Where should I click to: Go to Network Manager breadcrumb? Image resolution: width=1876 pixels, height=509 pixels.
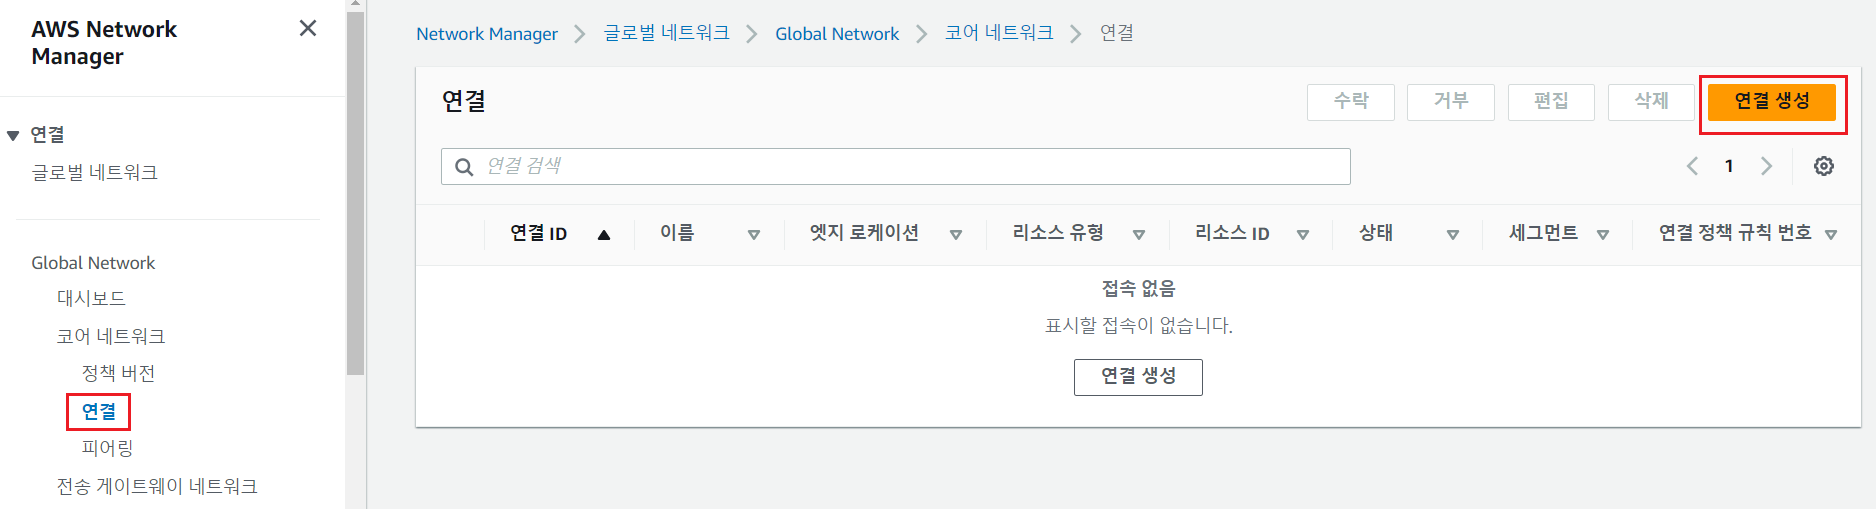click(x=487, y=33)
